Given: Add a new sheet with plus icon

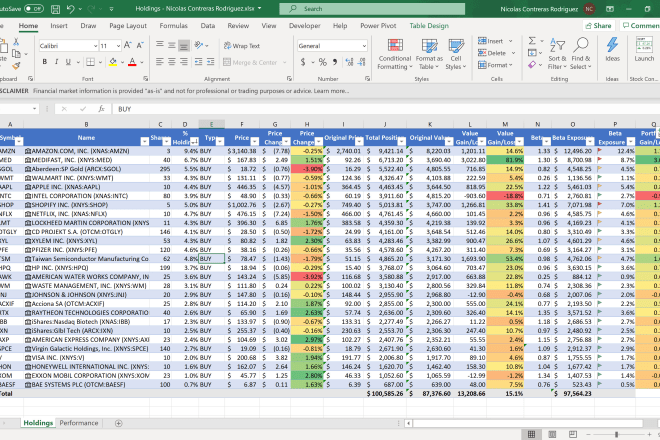Looking at the screenshot, I should (119, 423).
